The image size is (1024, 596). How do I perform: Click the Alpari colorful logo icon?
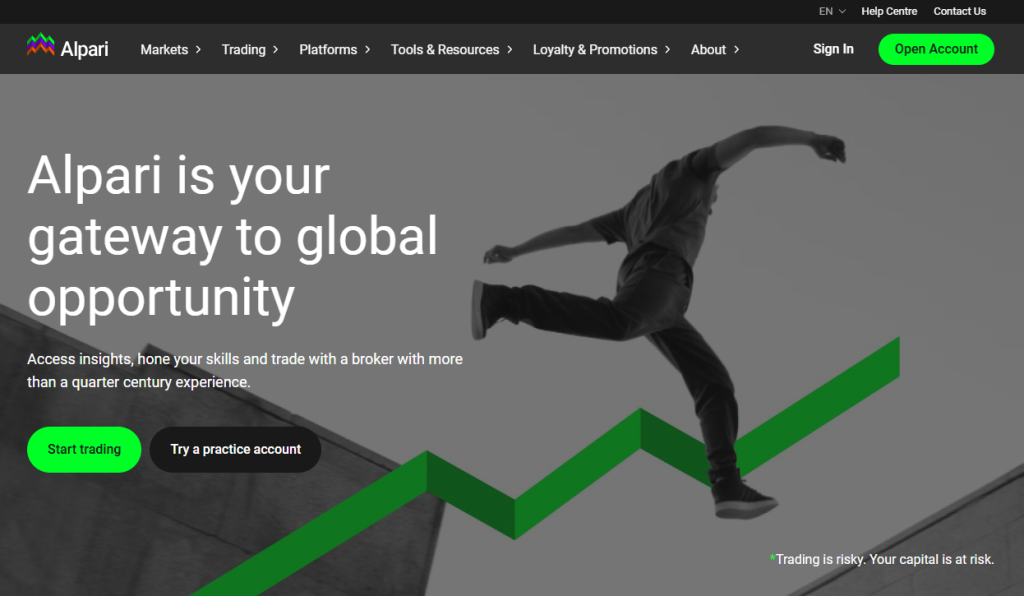40,46
